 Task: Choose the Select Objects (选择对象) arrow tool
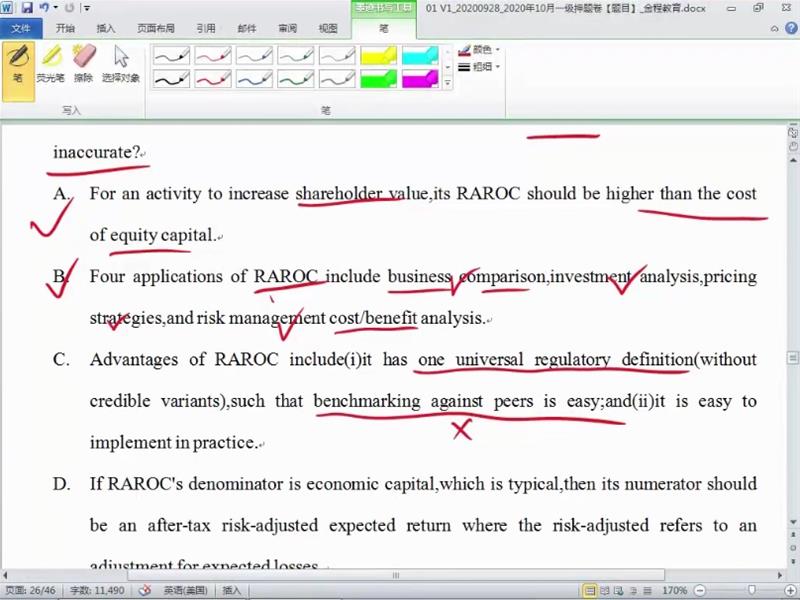click(x=121, y=65)
